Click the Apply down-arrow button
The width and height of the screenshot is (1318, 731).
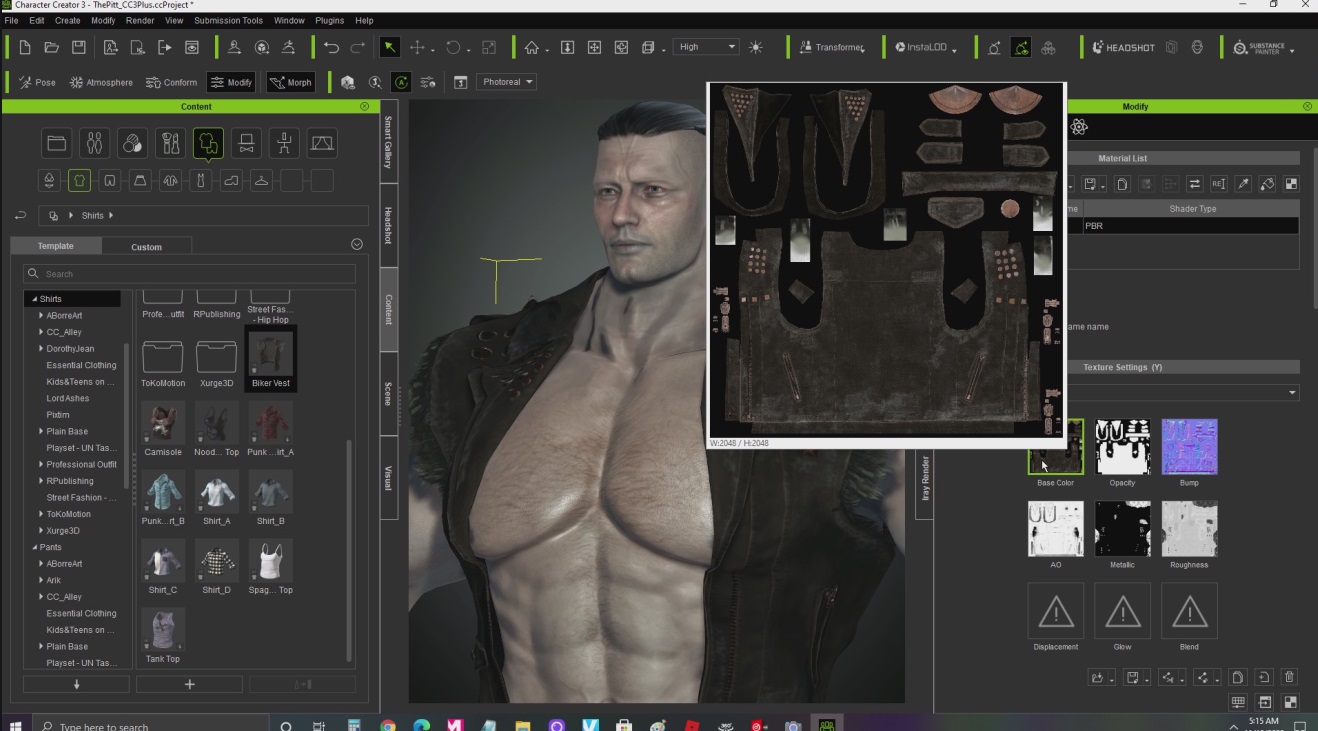(76, 684)
